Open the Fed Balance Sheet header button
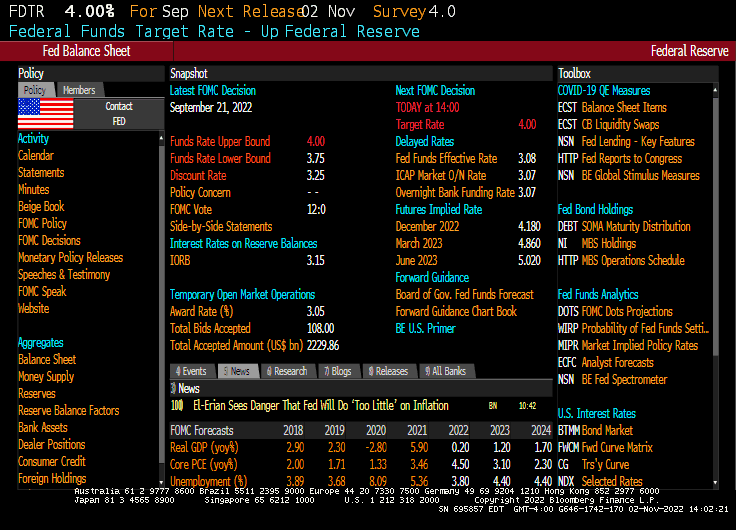Viewport: 736px width, 530px height. 86,51
